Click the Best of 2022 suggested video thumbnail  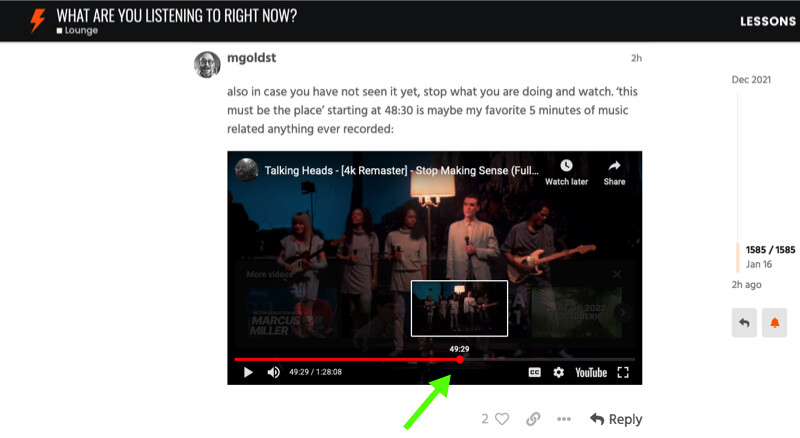(x=577, y=312)
